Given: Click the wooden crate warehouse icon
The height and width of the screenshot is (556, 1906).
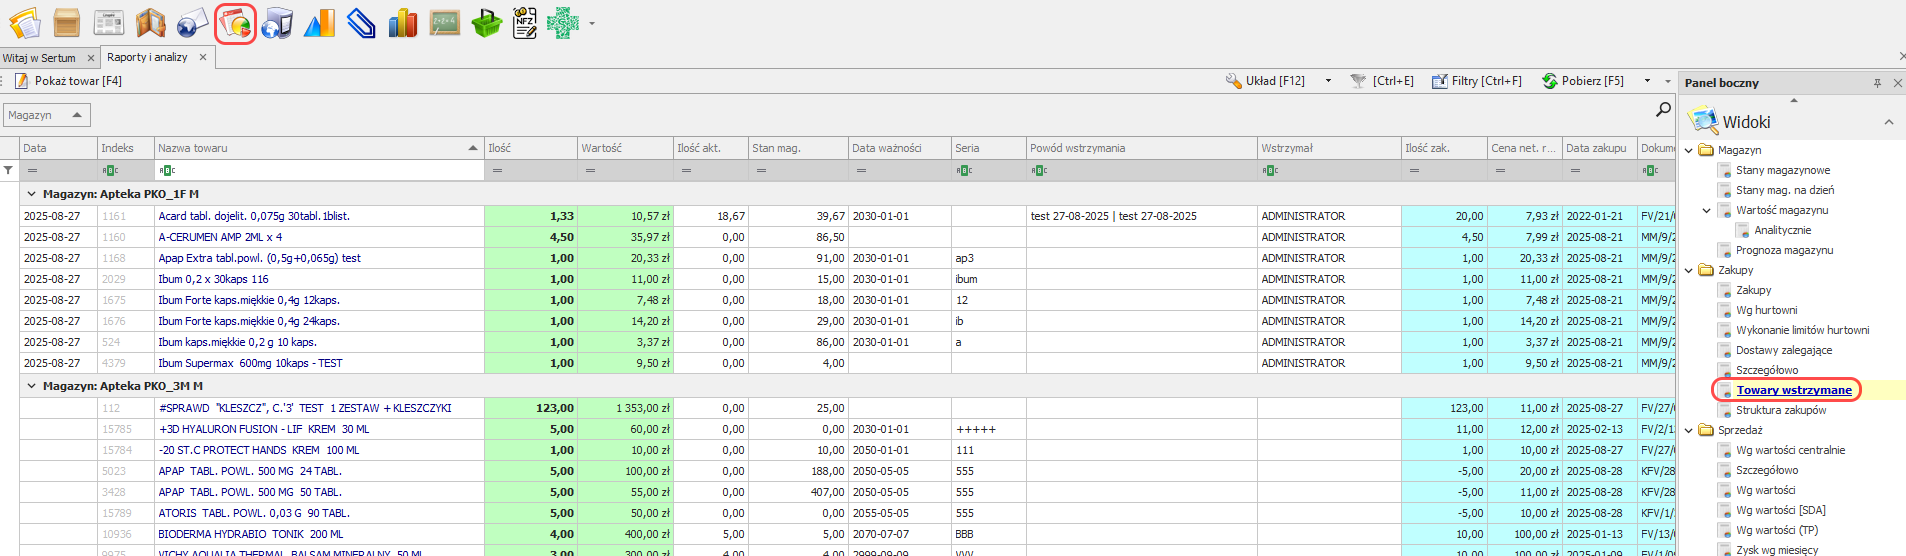Looking at the screenshot, I should click(67, 23).
